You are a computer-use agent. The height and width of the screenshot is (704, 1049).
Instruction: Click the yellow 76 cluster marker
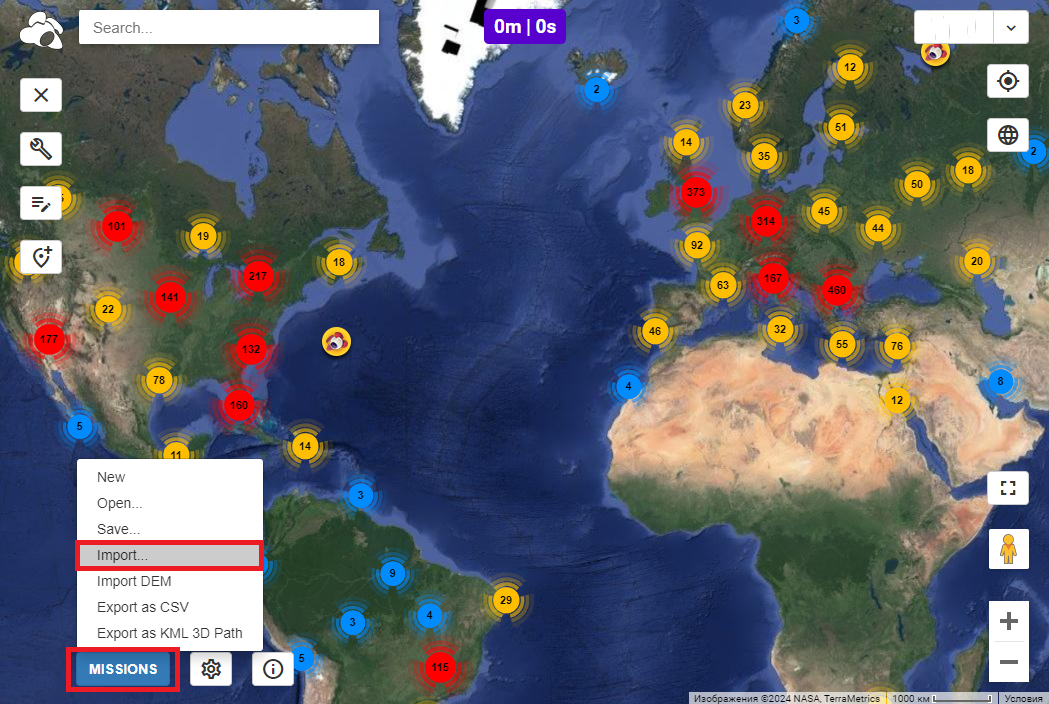point(897,346)
